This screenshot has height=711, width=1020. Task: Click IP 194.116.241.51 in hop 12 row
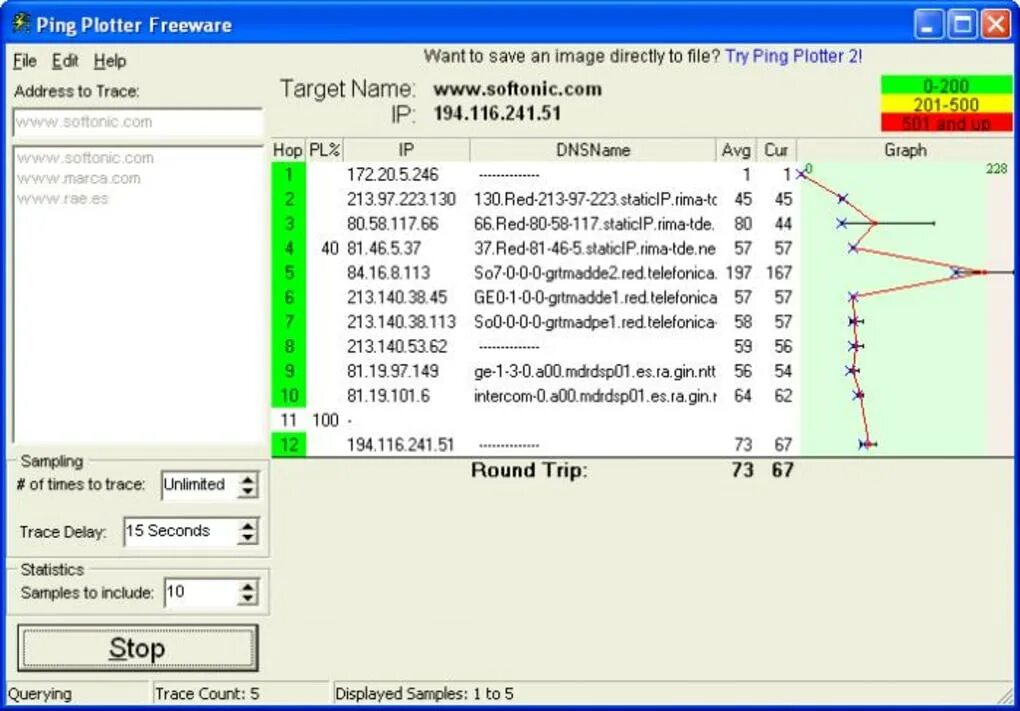[x=400, y=445]
